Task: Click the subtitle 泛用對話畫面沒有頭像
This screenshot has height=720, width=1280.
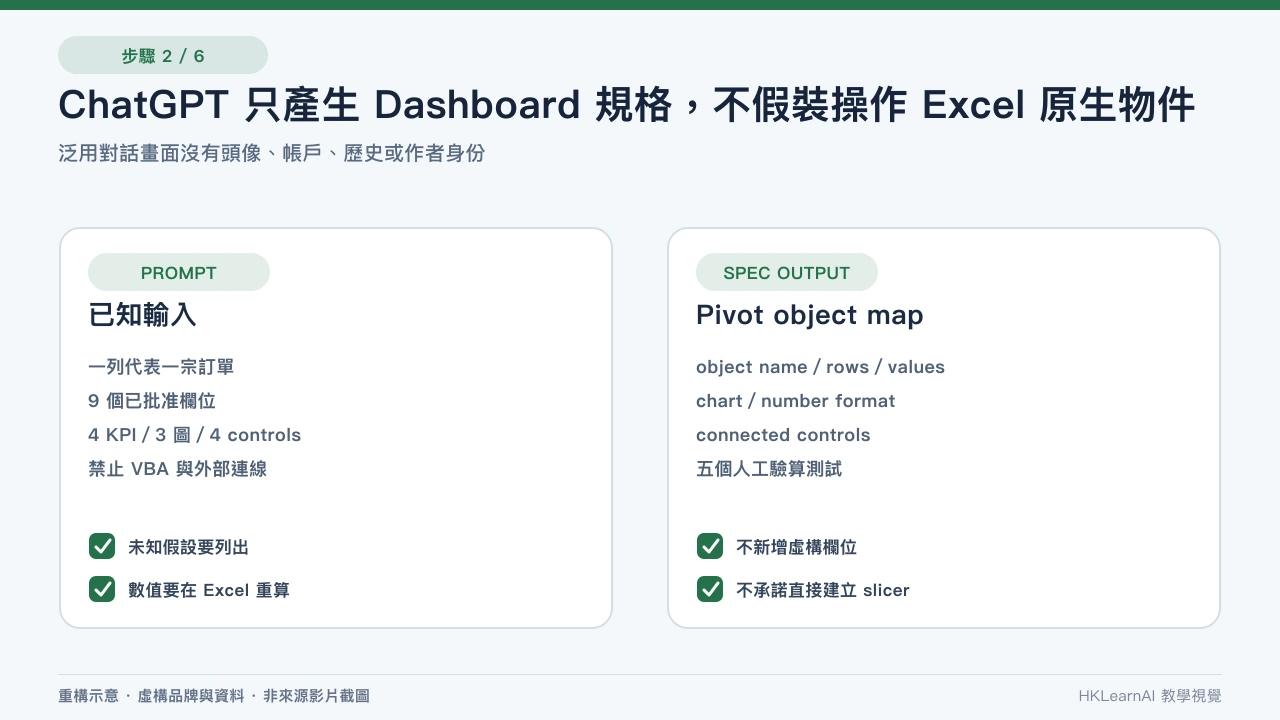Action: pos(272,154)
